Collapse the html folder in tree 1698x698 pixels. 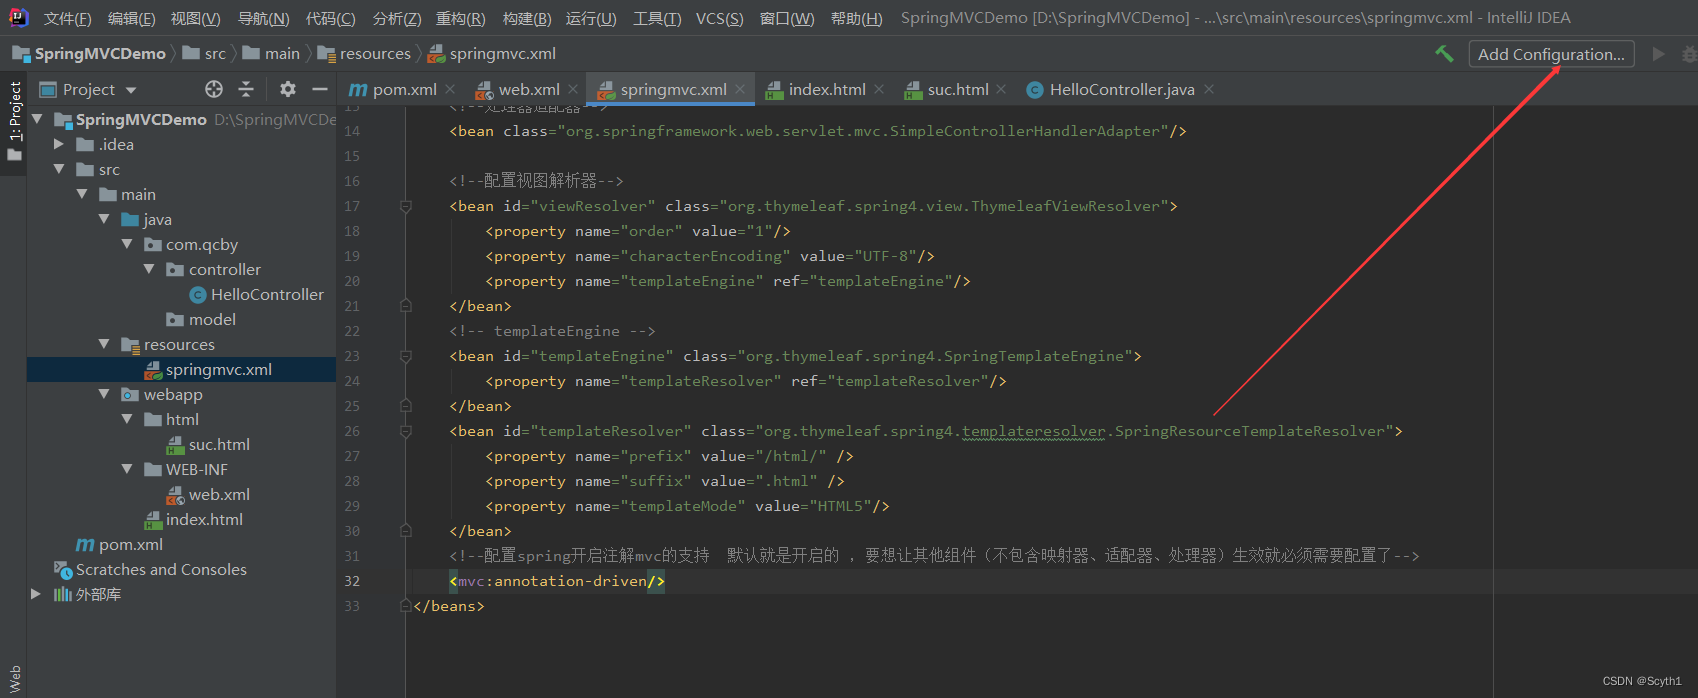click(127, 419)
